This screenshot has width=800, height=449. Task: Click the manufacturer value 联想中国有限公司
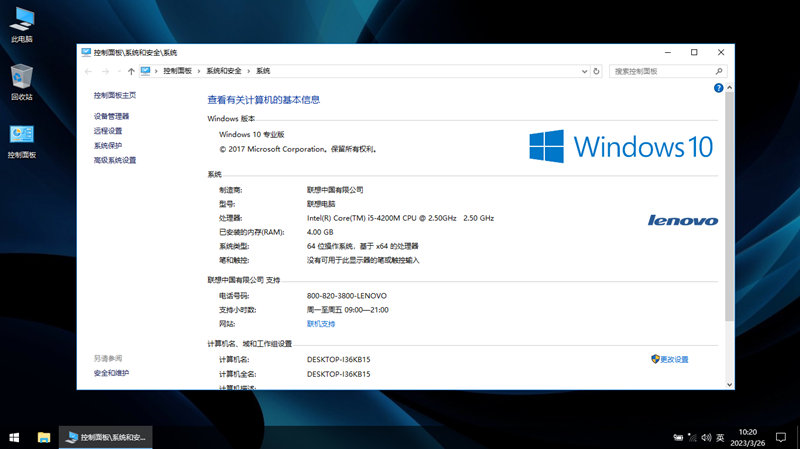click(335, 190)
